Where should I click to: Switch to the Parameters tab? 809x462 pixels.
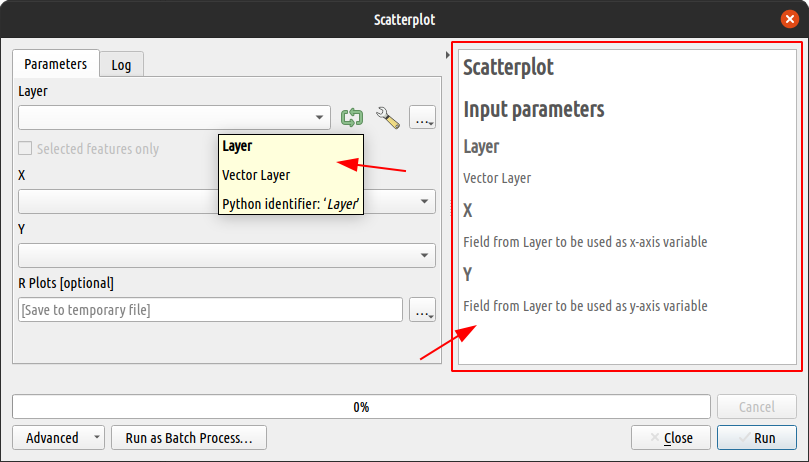coord(56,64)
